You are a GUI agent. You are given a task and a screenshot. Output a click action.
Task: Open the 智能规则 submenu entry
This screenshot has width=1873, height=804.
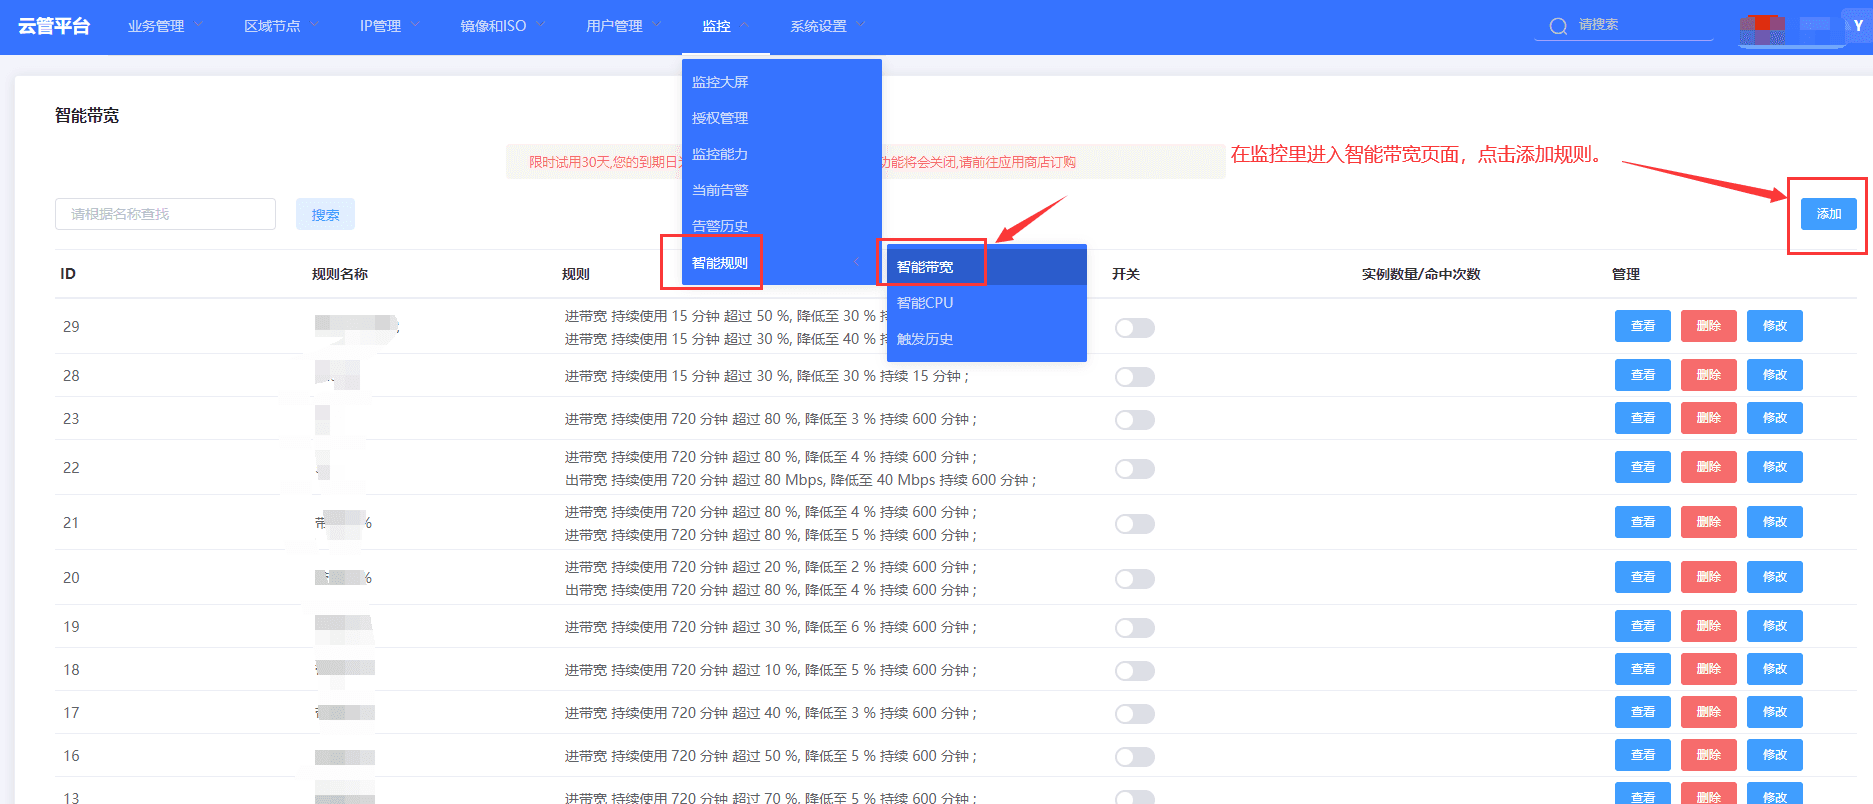click(720, 263)
